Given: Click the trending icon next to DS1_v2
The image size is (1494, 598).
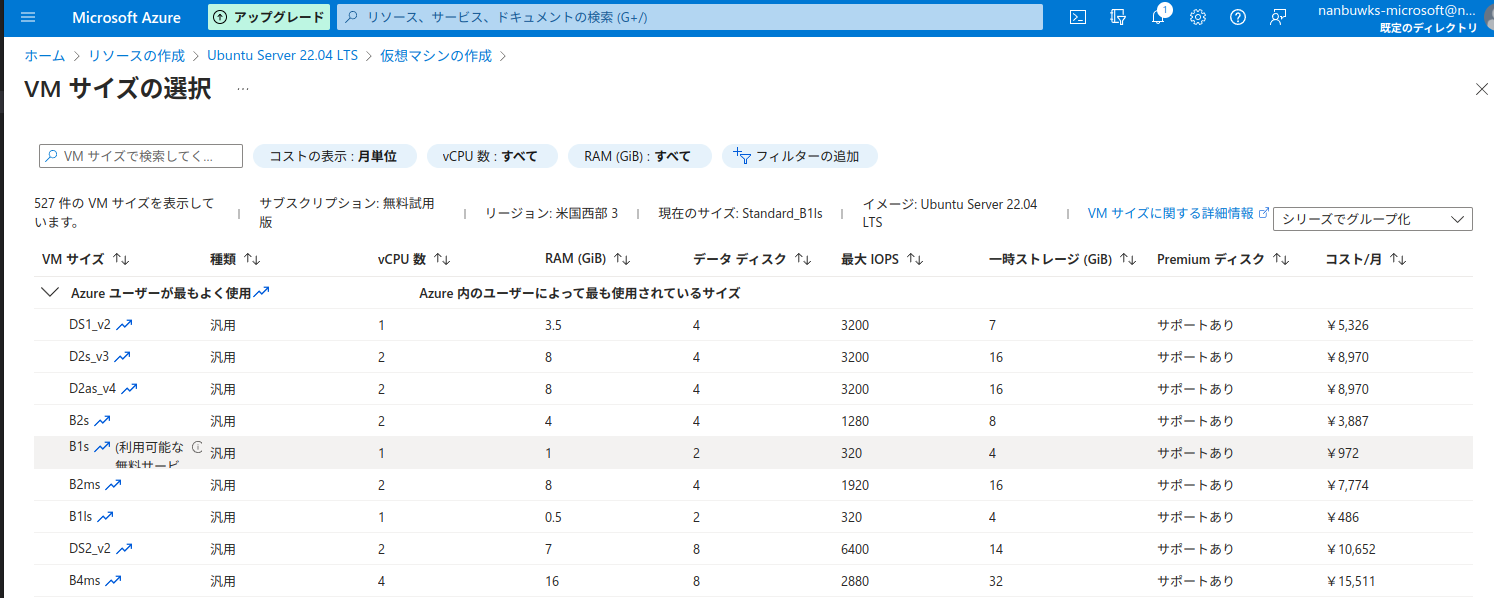Looking at the screenshot, I should pyautogui.click(x=125, y=325).
